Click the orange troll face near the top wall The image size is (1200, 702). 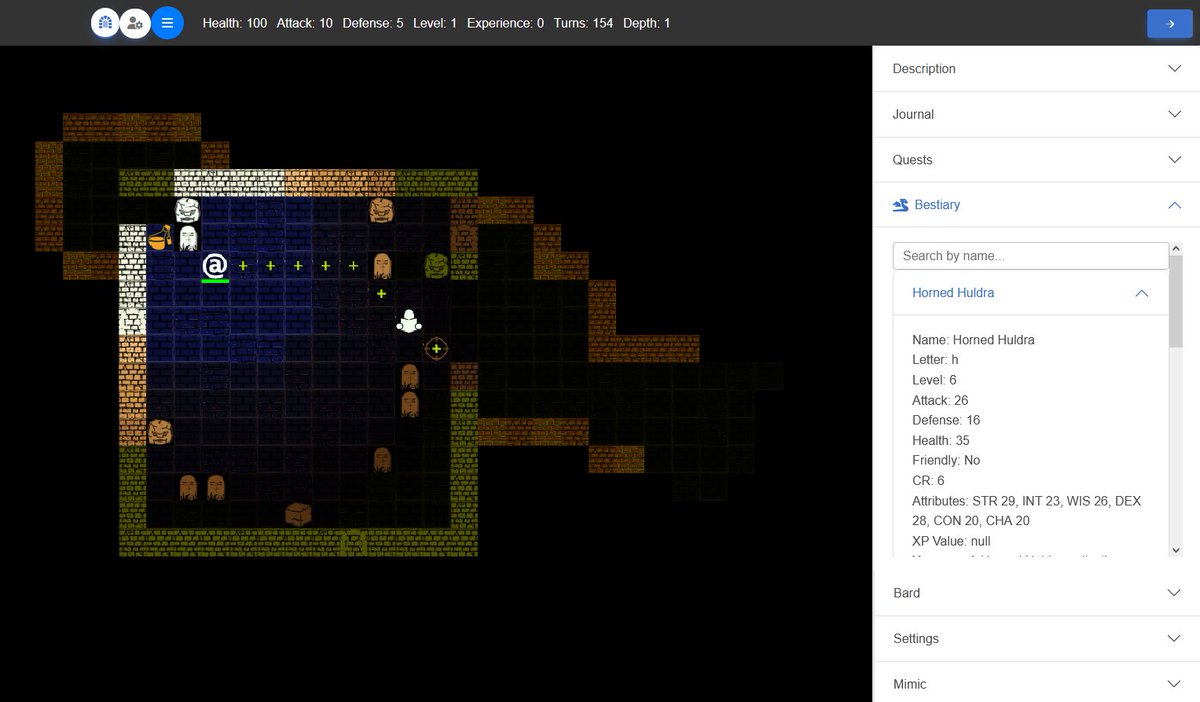coord(381,210)
